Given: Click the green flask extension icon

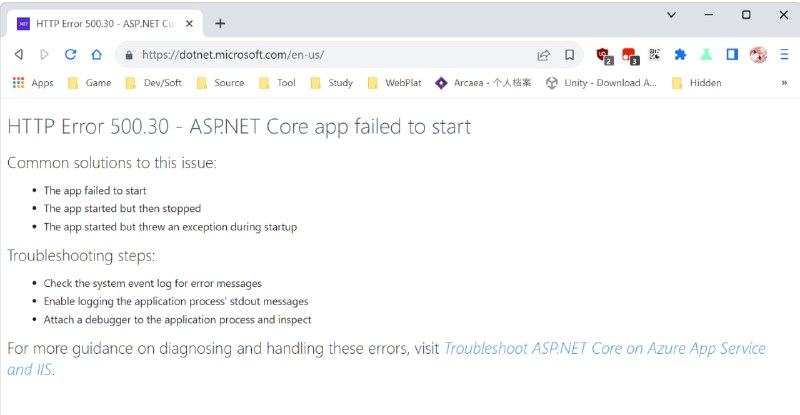Looking at the screenshot, I should click(x=706, y=54).
